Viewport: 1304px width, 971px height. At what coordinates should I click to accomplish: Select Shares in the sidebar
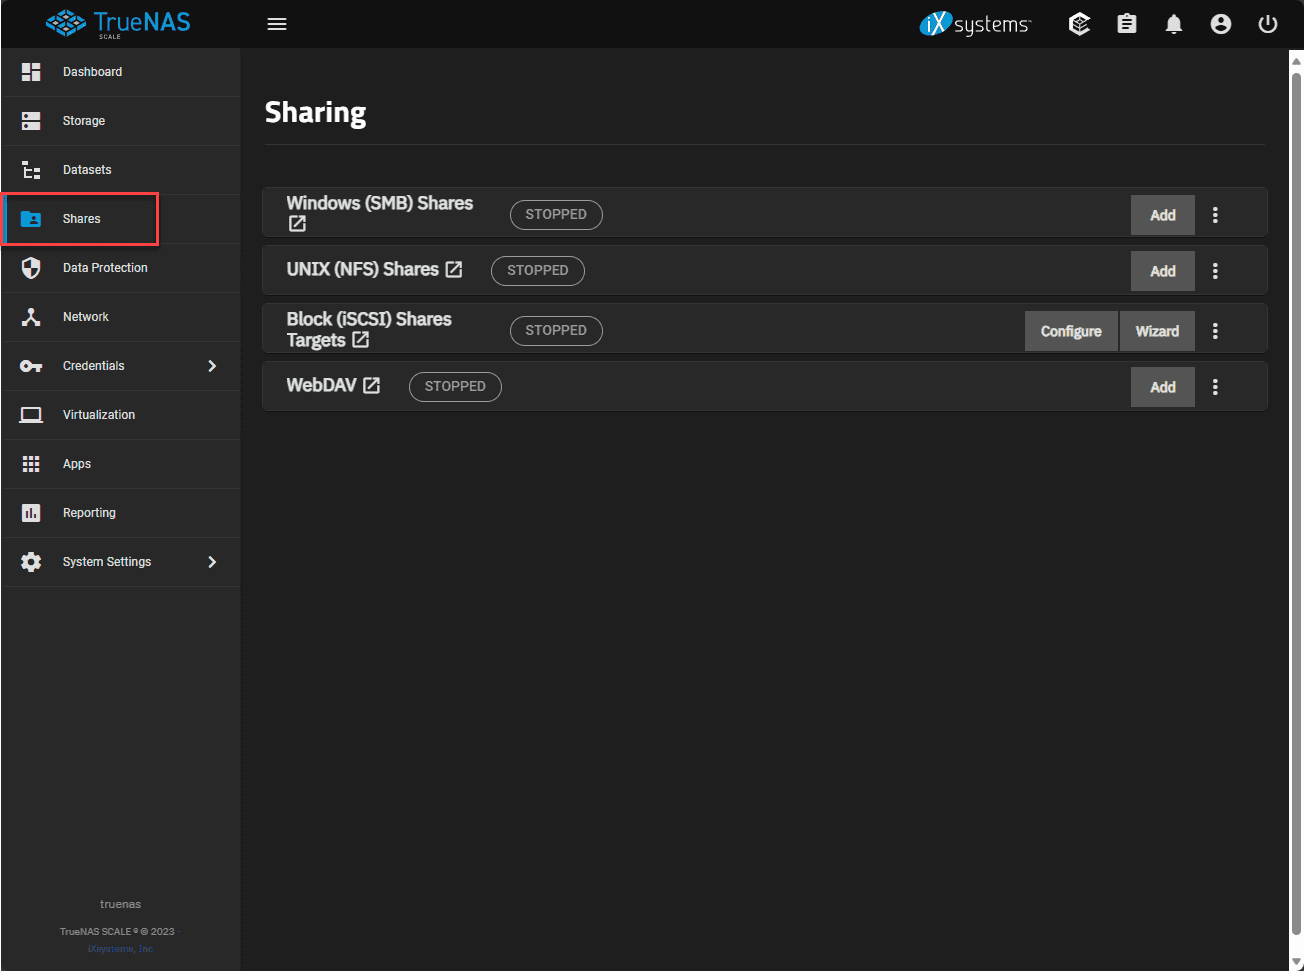click(x=81, y=218)
